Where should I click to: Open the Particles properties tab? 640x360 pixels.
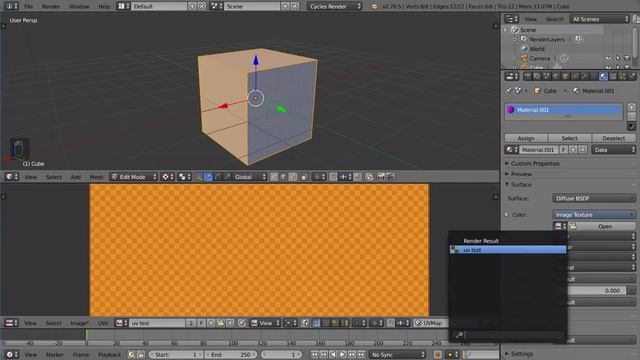tap(623, 76)
